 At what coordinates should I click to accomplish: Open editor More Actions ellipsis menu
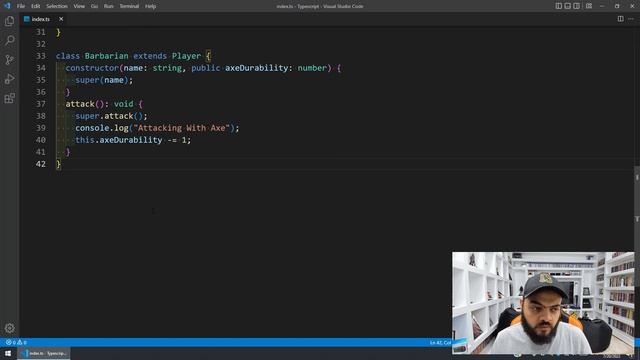pos(631,19)
